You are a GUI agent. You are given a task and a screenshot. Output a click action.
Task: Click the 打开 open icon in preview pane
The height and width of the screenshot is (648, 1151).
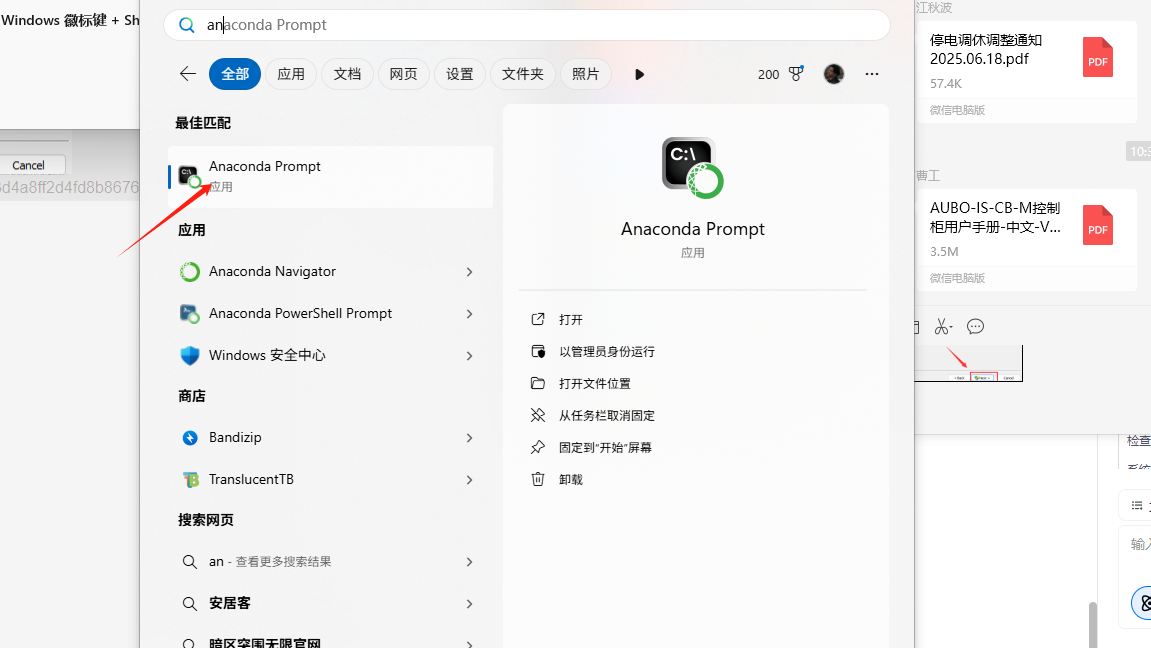coord(538,319)
